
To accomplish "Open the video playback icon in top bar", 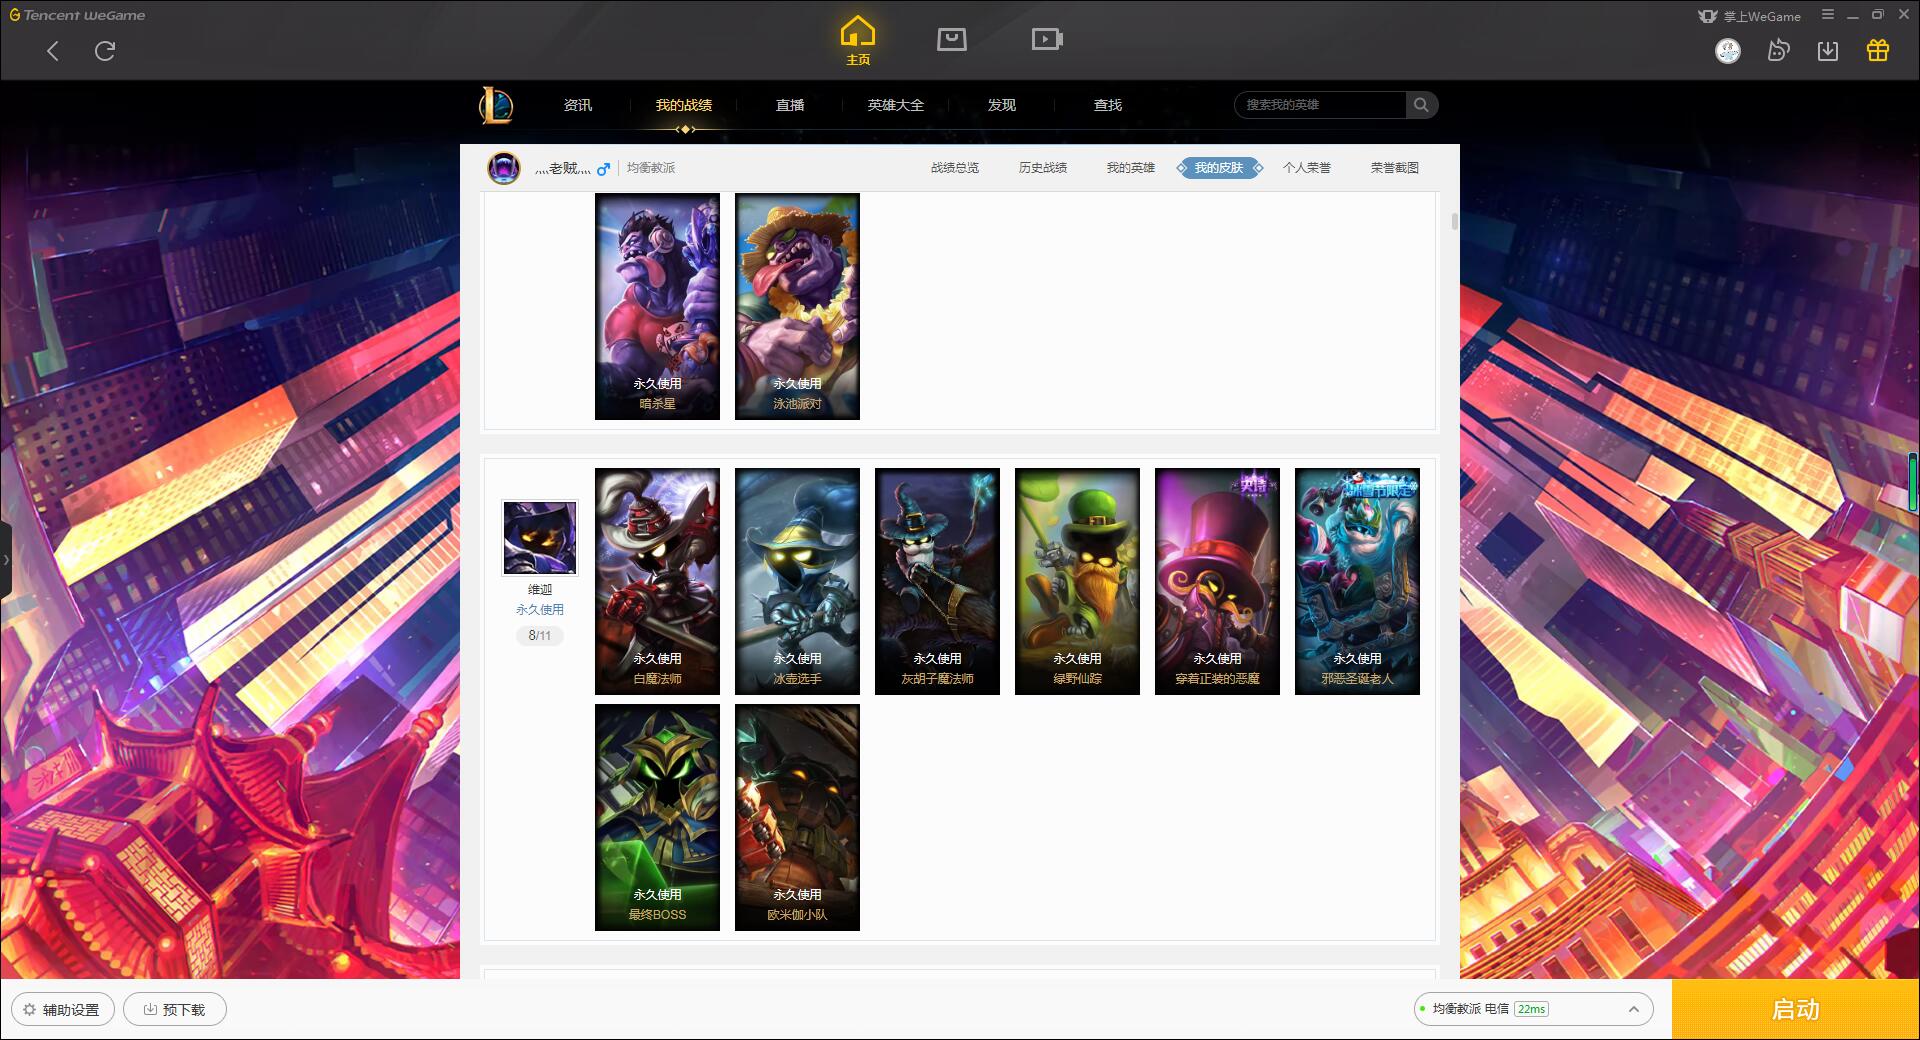I will pos(1047,39).
